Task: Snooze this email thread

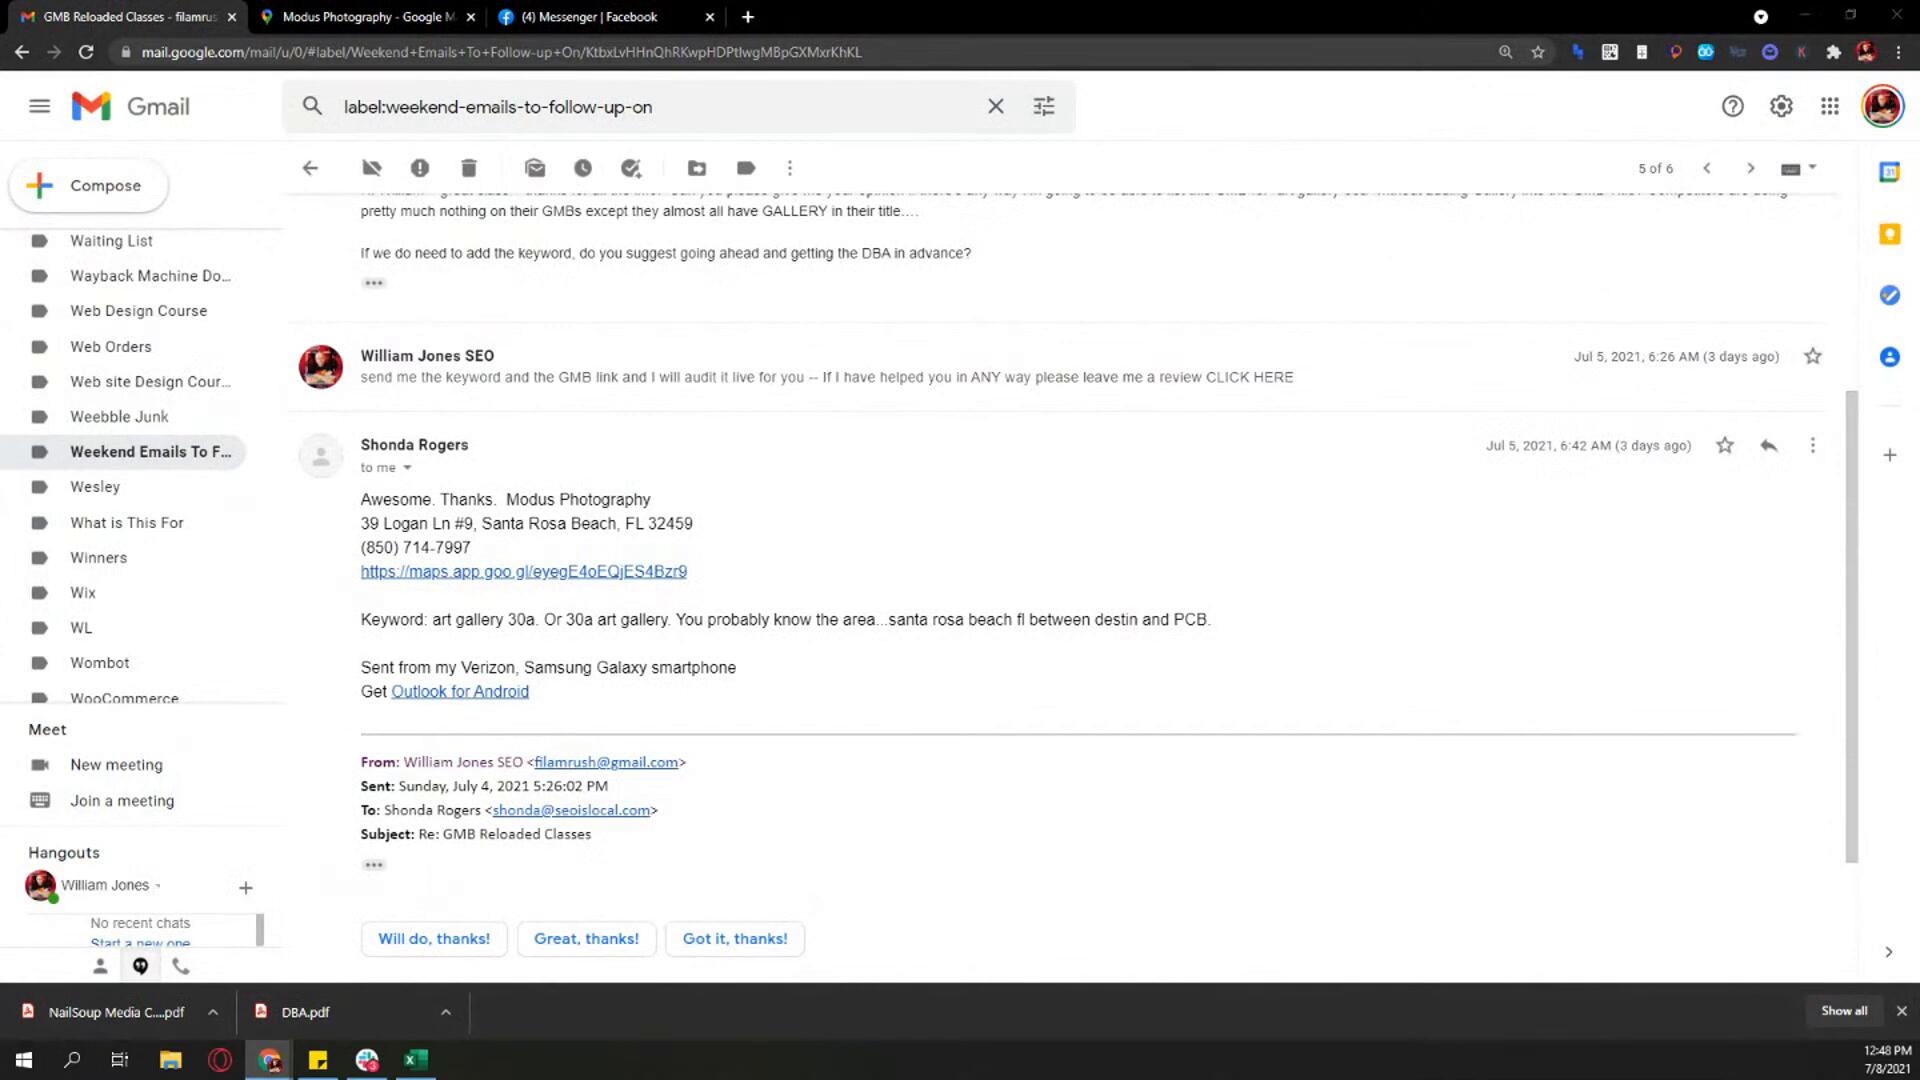Action: 583,168
